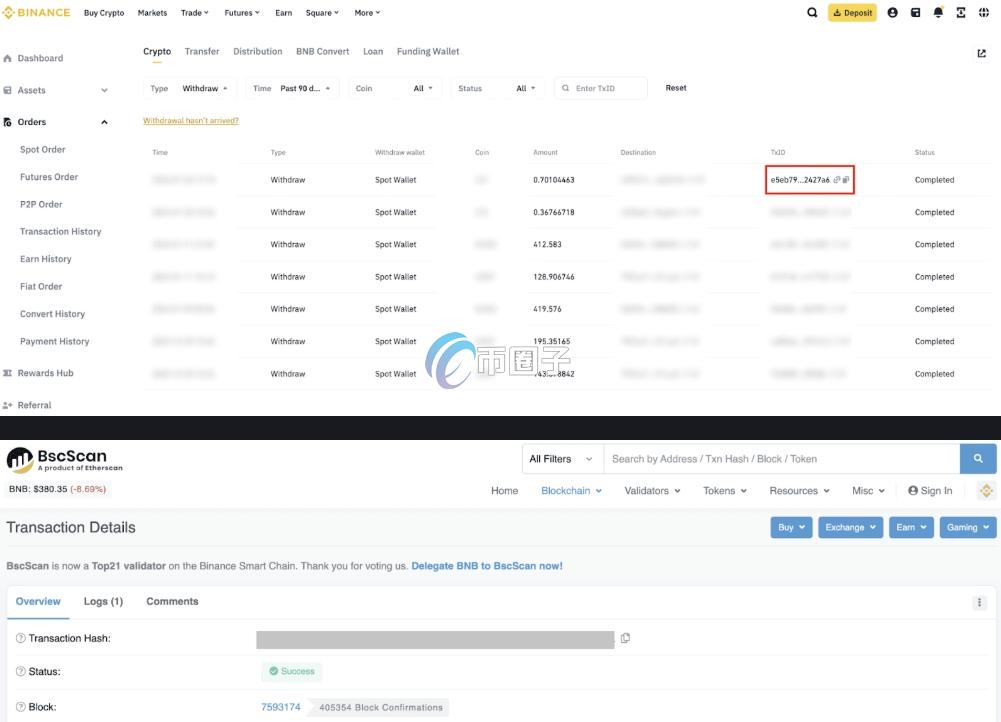The image size is (1001, 722).
Task: Click the export history icon
Action: pos(982,53)
